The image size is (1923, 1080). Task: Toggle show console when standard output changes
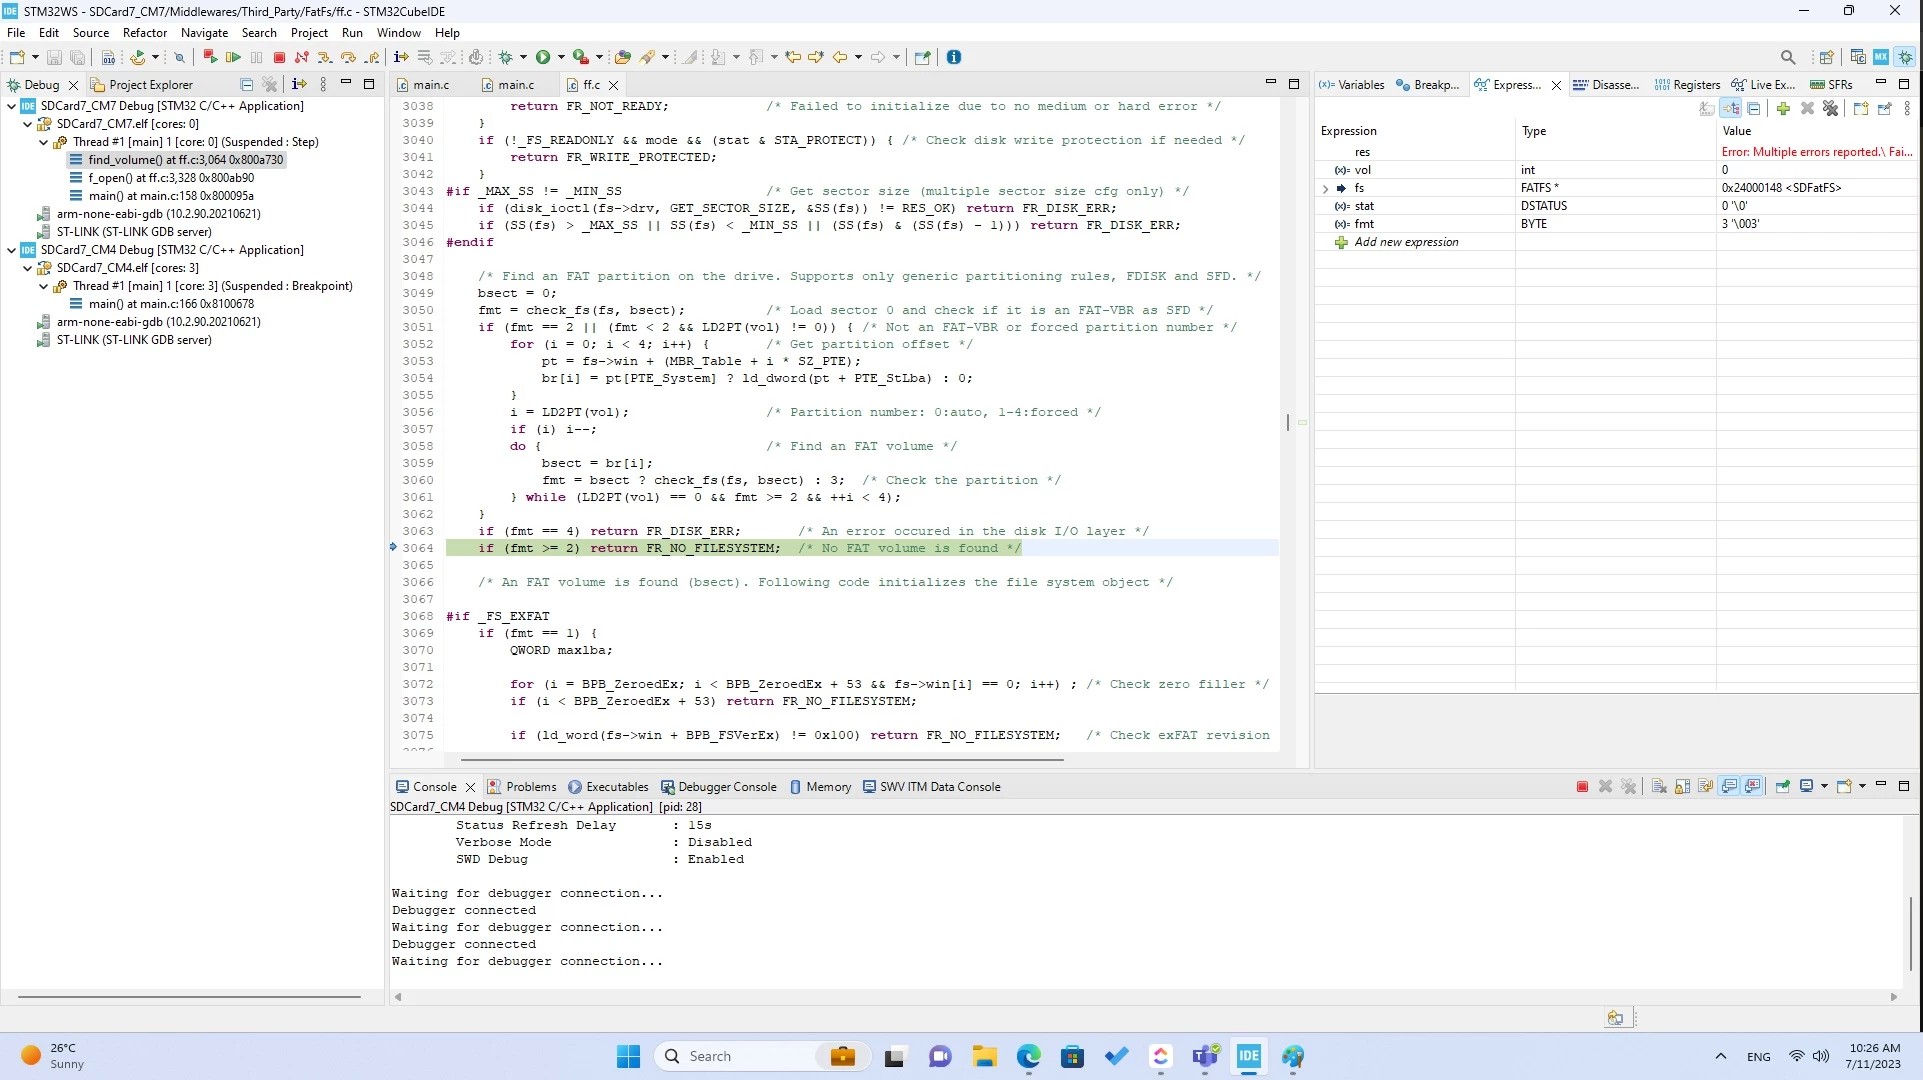coord(1729,787)
